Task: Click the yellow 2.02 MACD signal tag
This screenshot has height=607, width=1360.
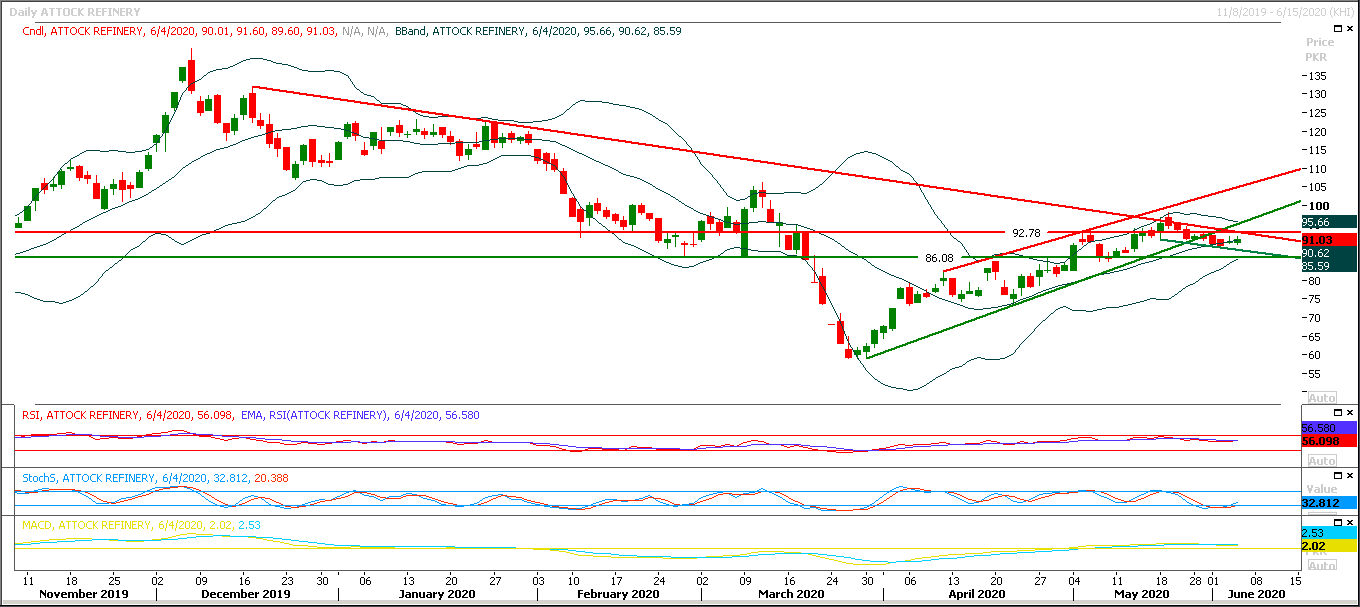Action: (x=1328, y=546)
